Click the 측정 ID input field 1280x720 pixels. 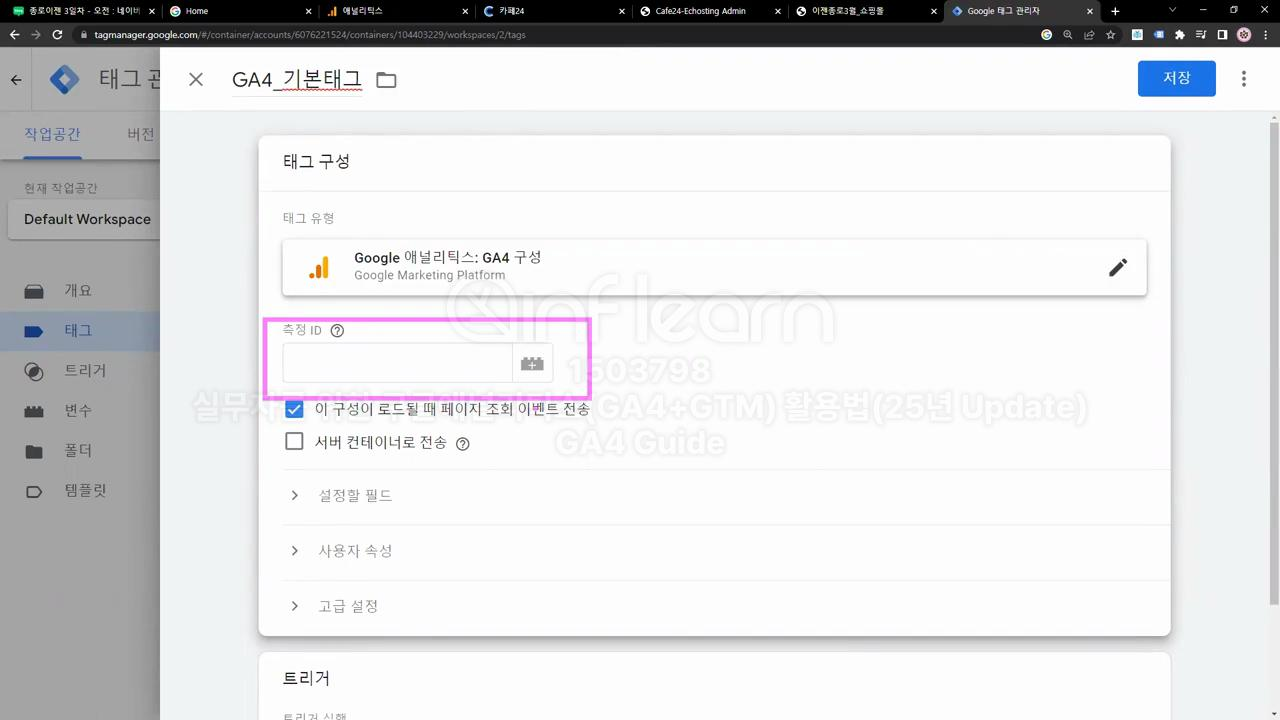398,364
